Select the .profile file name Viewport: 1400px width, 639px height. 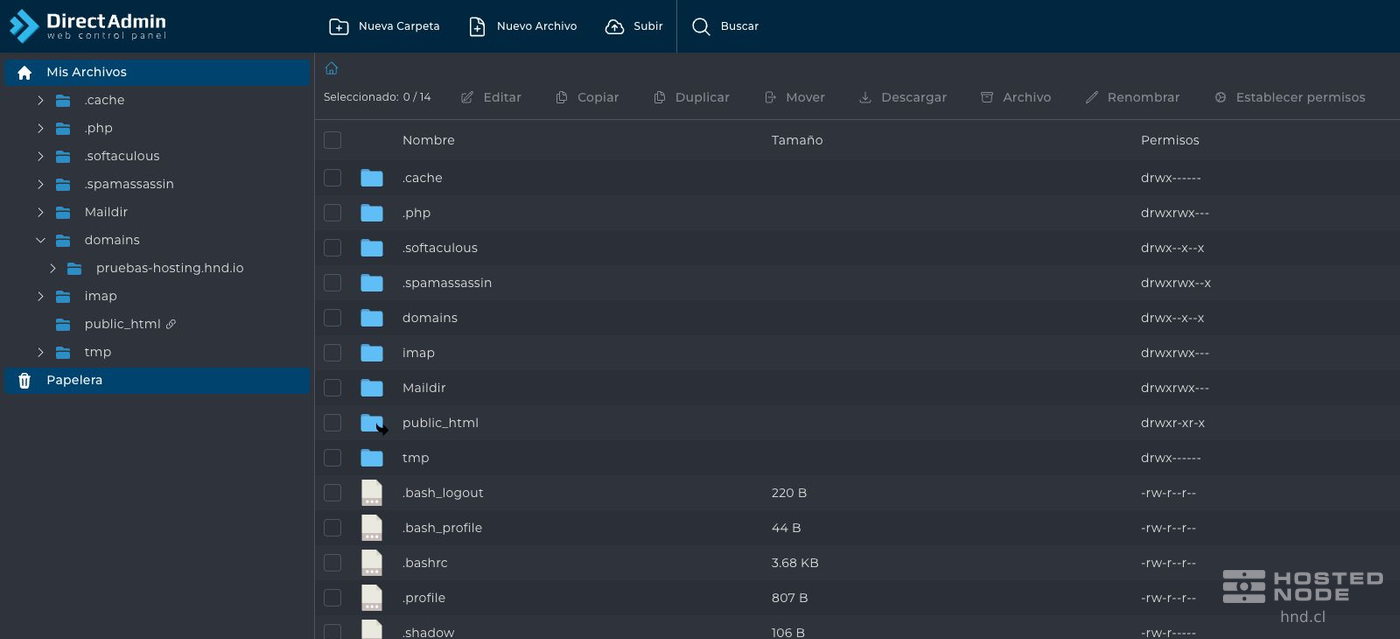(424, 598)
